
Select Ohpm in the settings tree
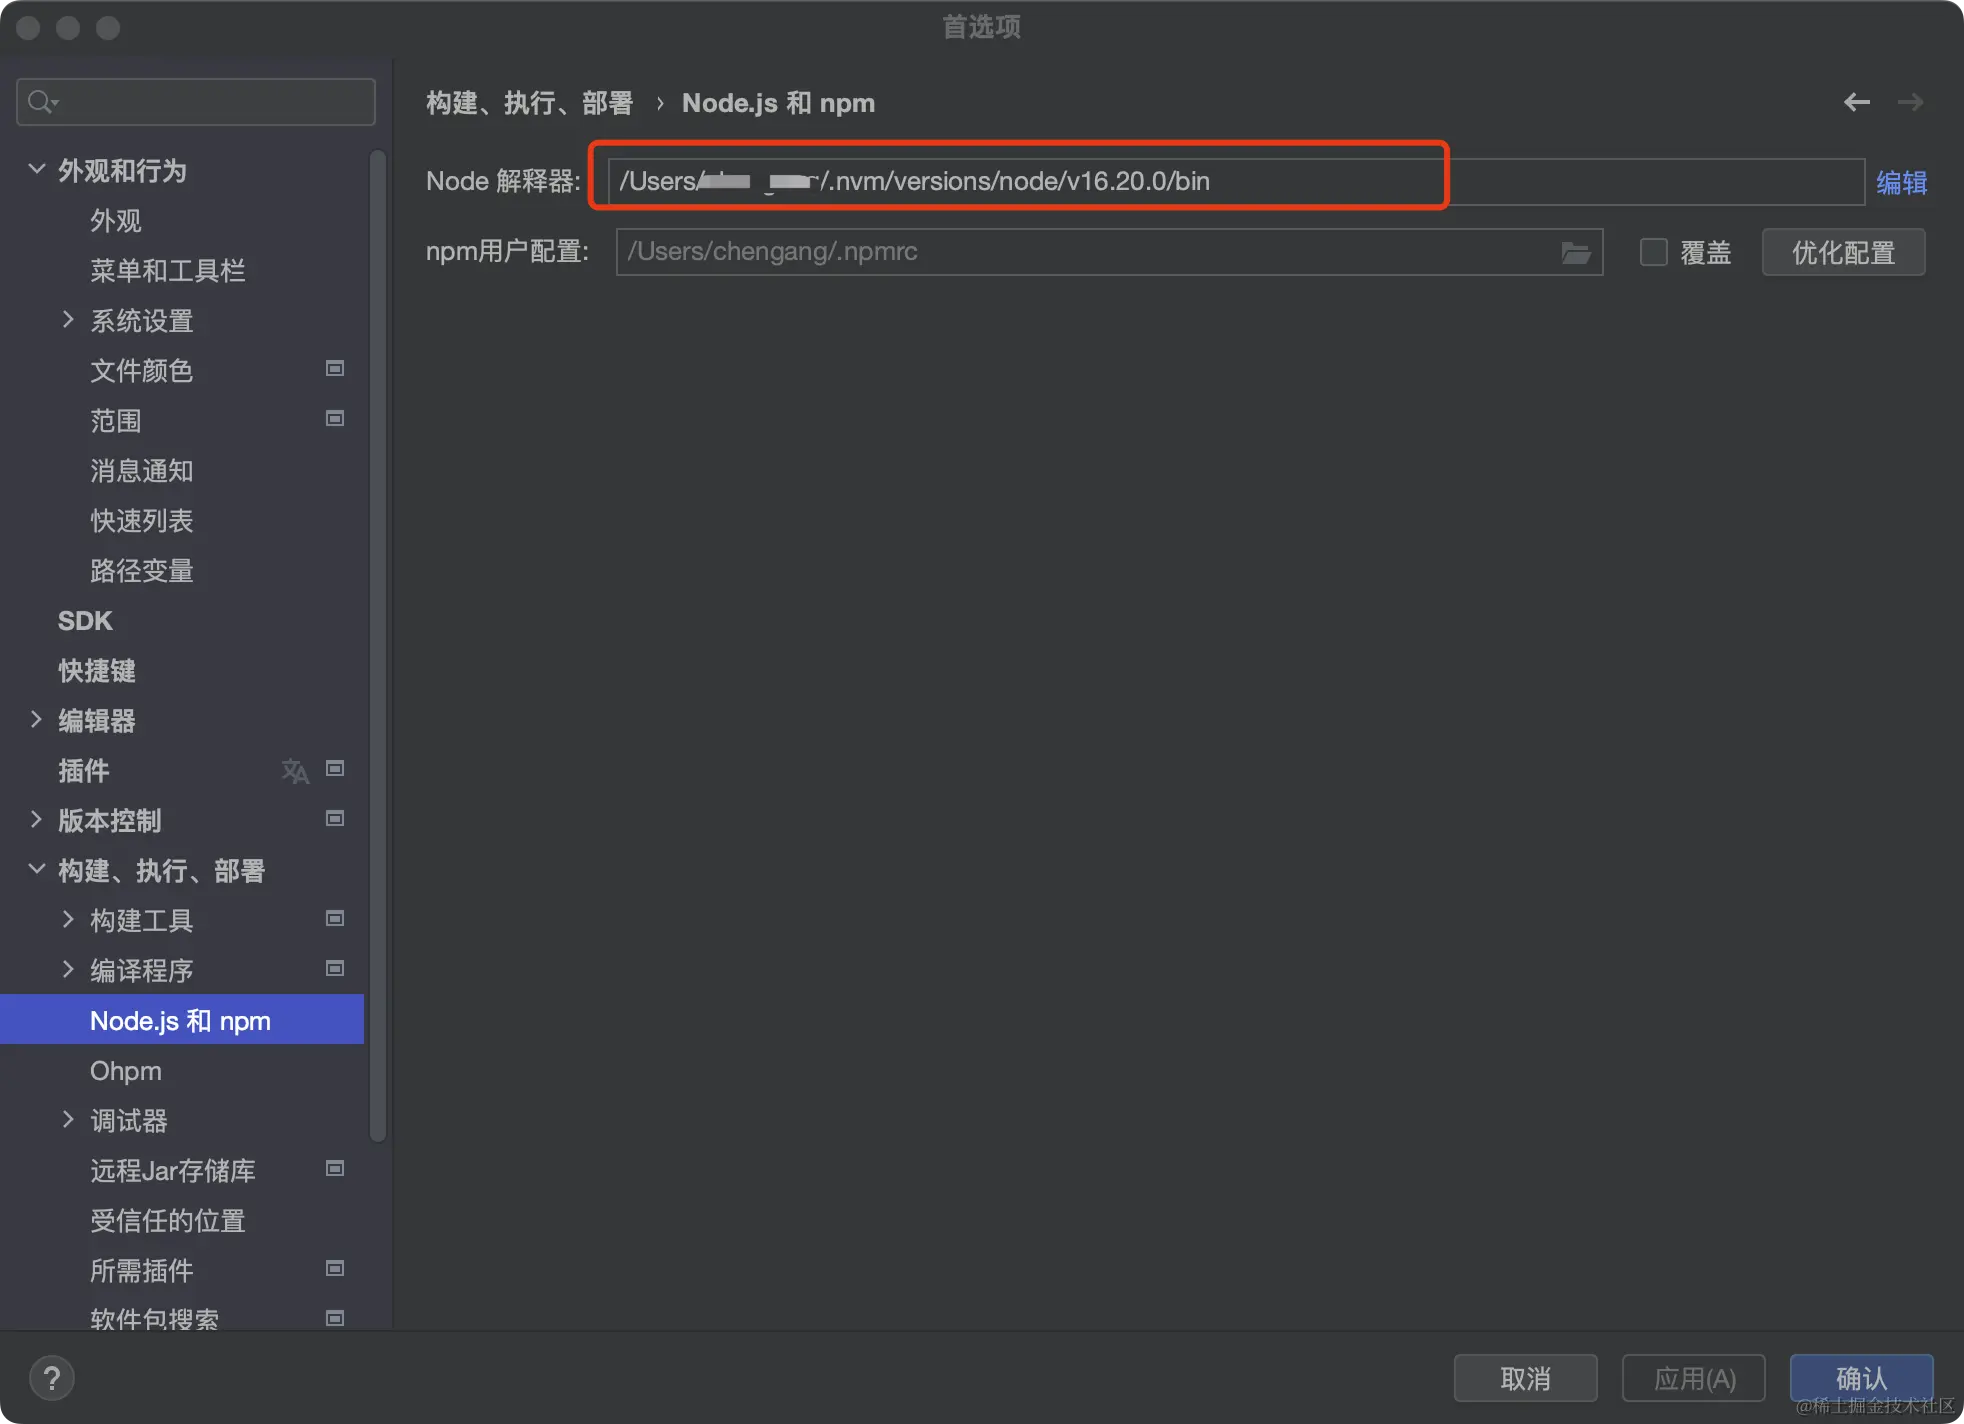(126, 1071)
